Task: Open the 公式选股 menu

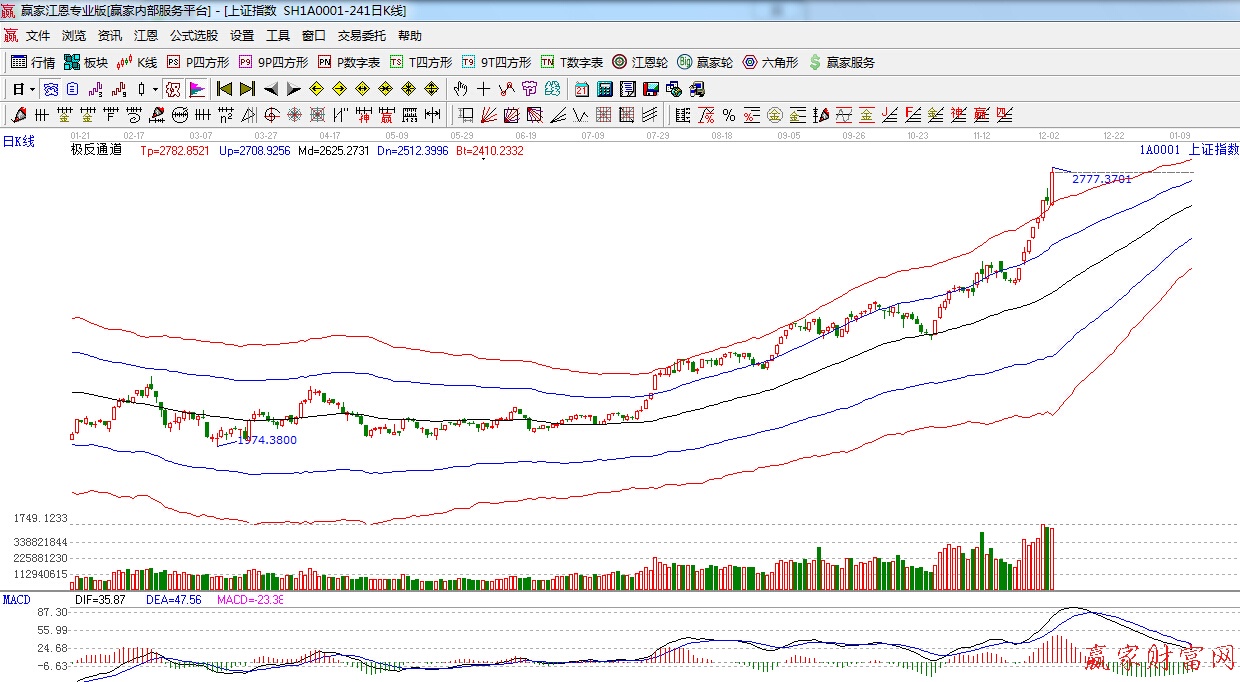Action: [x=193, y=36]
